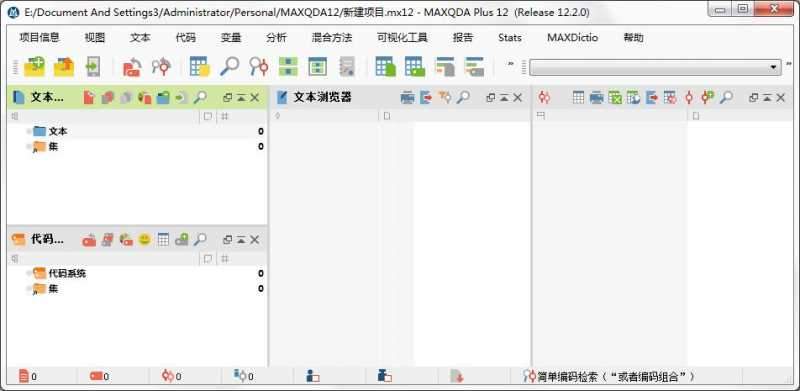Click the HTML export icon in retrieved segments panel

633,97
